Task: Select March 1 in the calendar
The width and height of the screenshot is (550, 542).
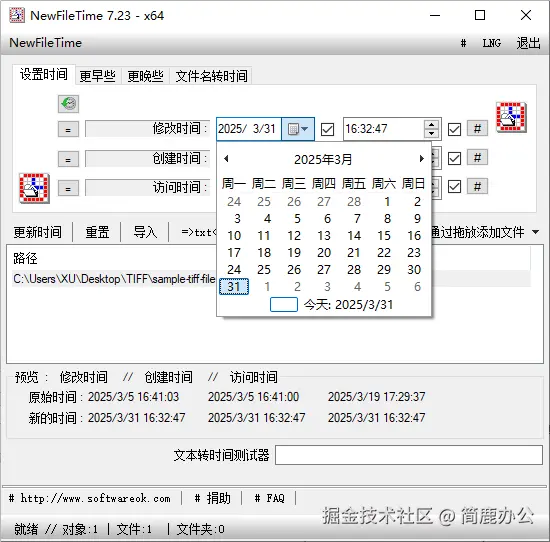Action: click(387, 201)
